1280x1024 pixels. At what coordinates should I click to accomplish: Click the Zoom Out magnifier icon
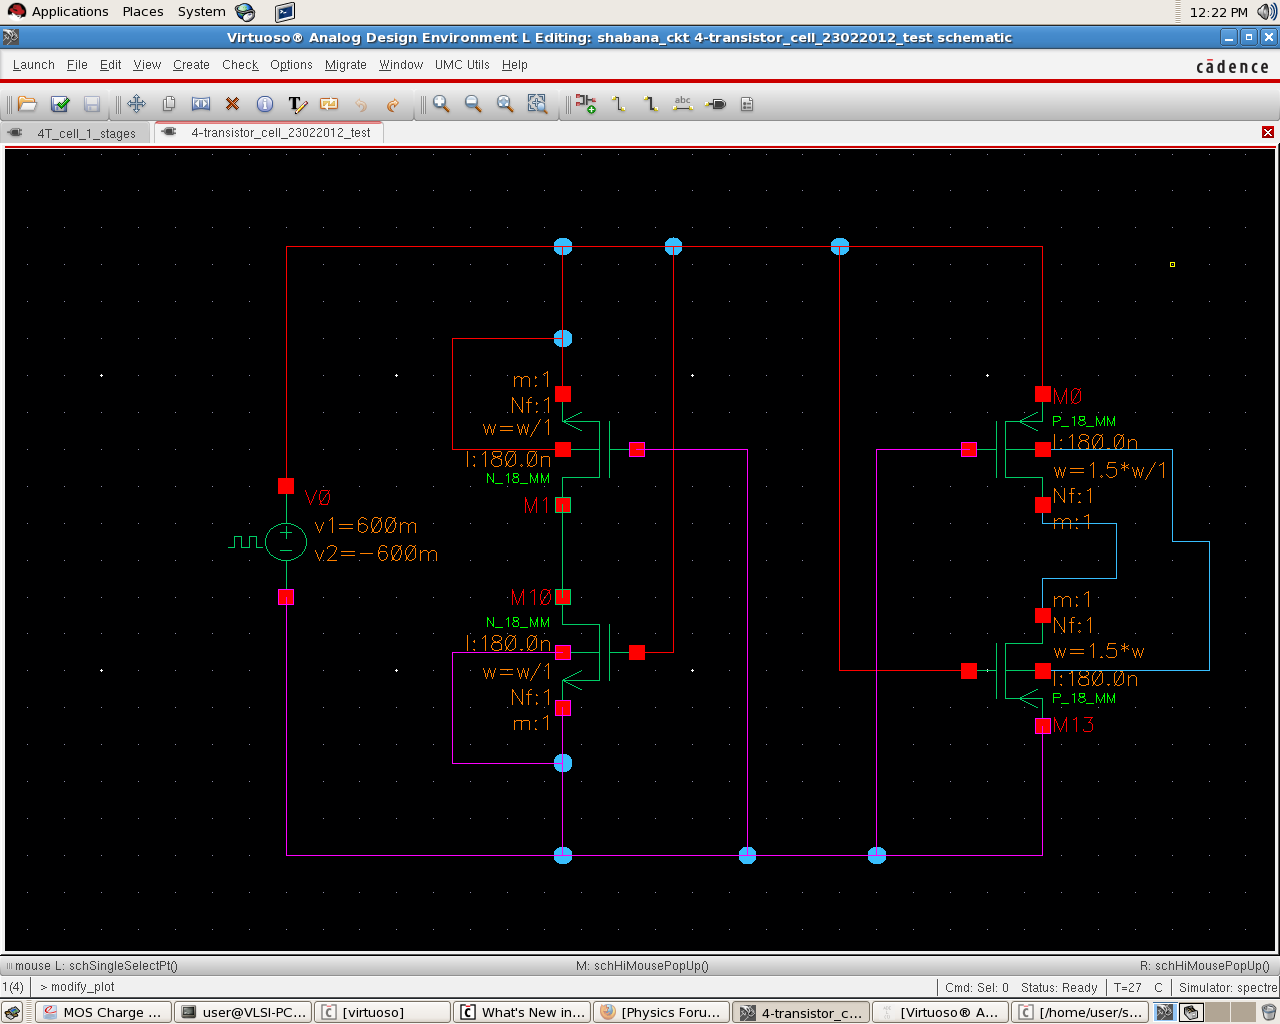(473, 104)
